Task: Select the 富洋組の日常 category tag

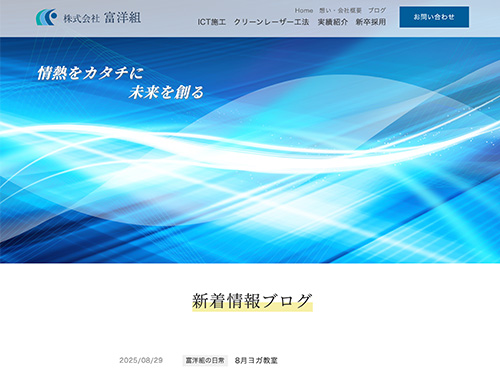Action: point(205,360)
